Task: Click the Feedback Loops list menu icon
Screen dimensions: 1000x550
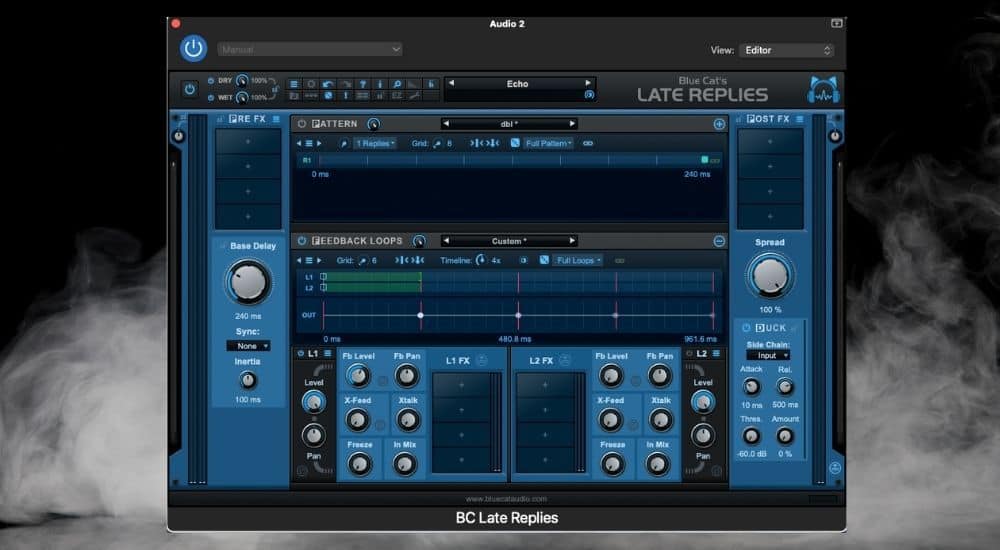Action: (309, 260)
